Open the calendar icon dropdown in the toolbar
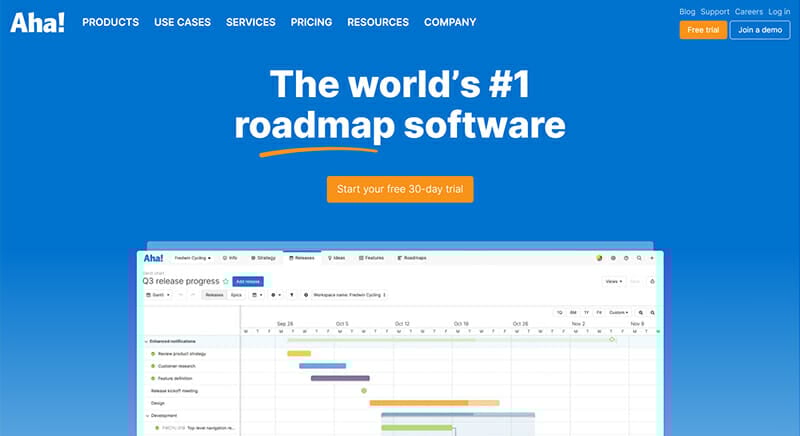The height and width of the screenshot is (436, 800). [x=257, y=295]
